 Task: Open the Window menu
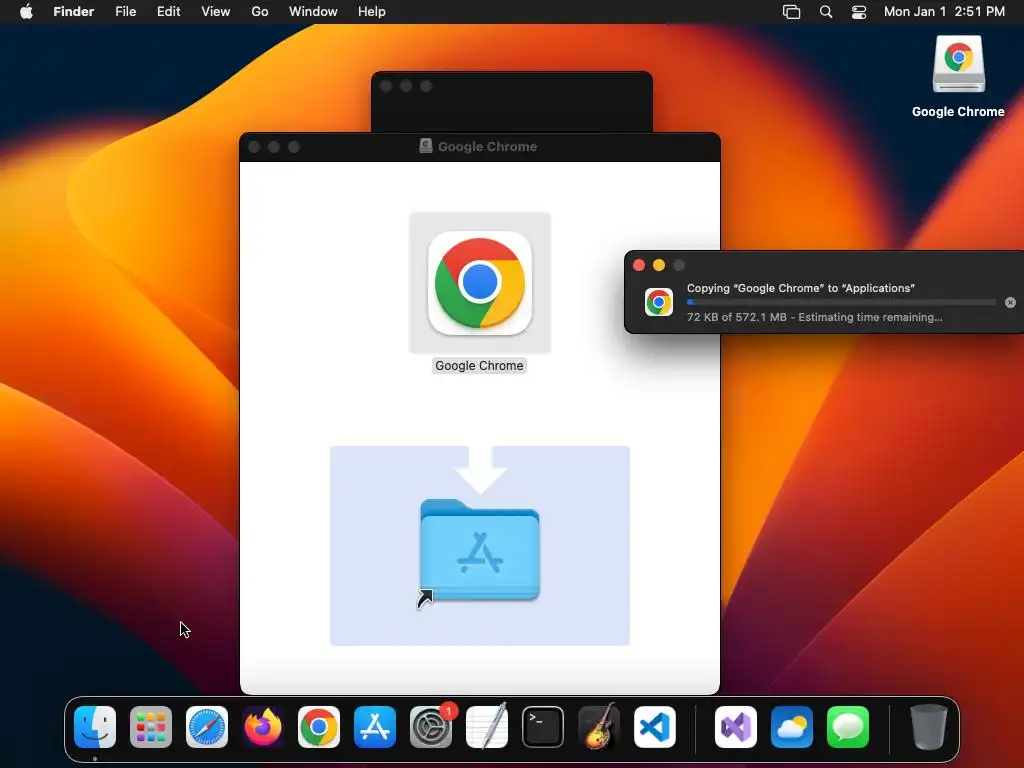(313, 12)
